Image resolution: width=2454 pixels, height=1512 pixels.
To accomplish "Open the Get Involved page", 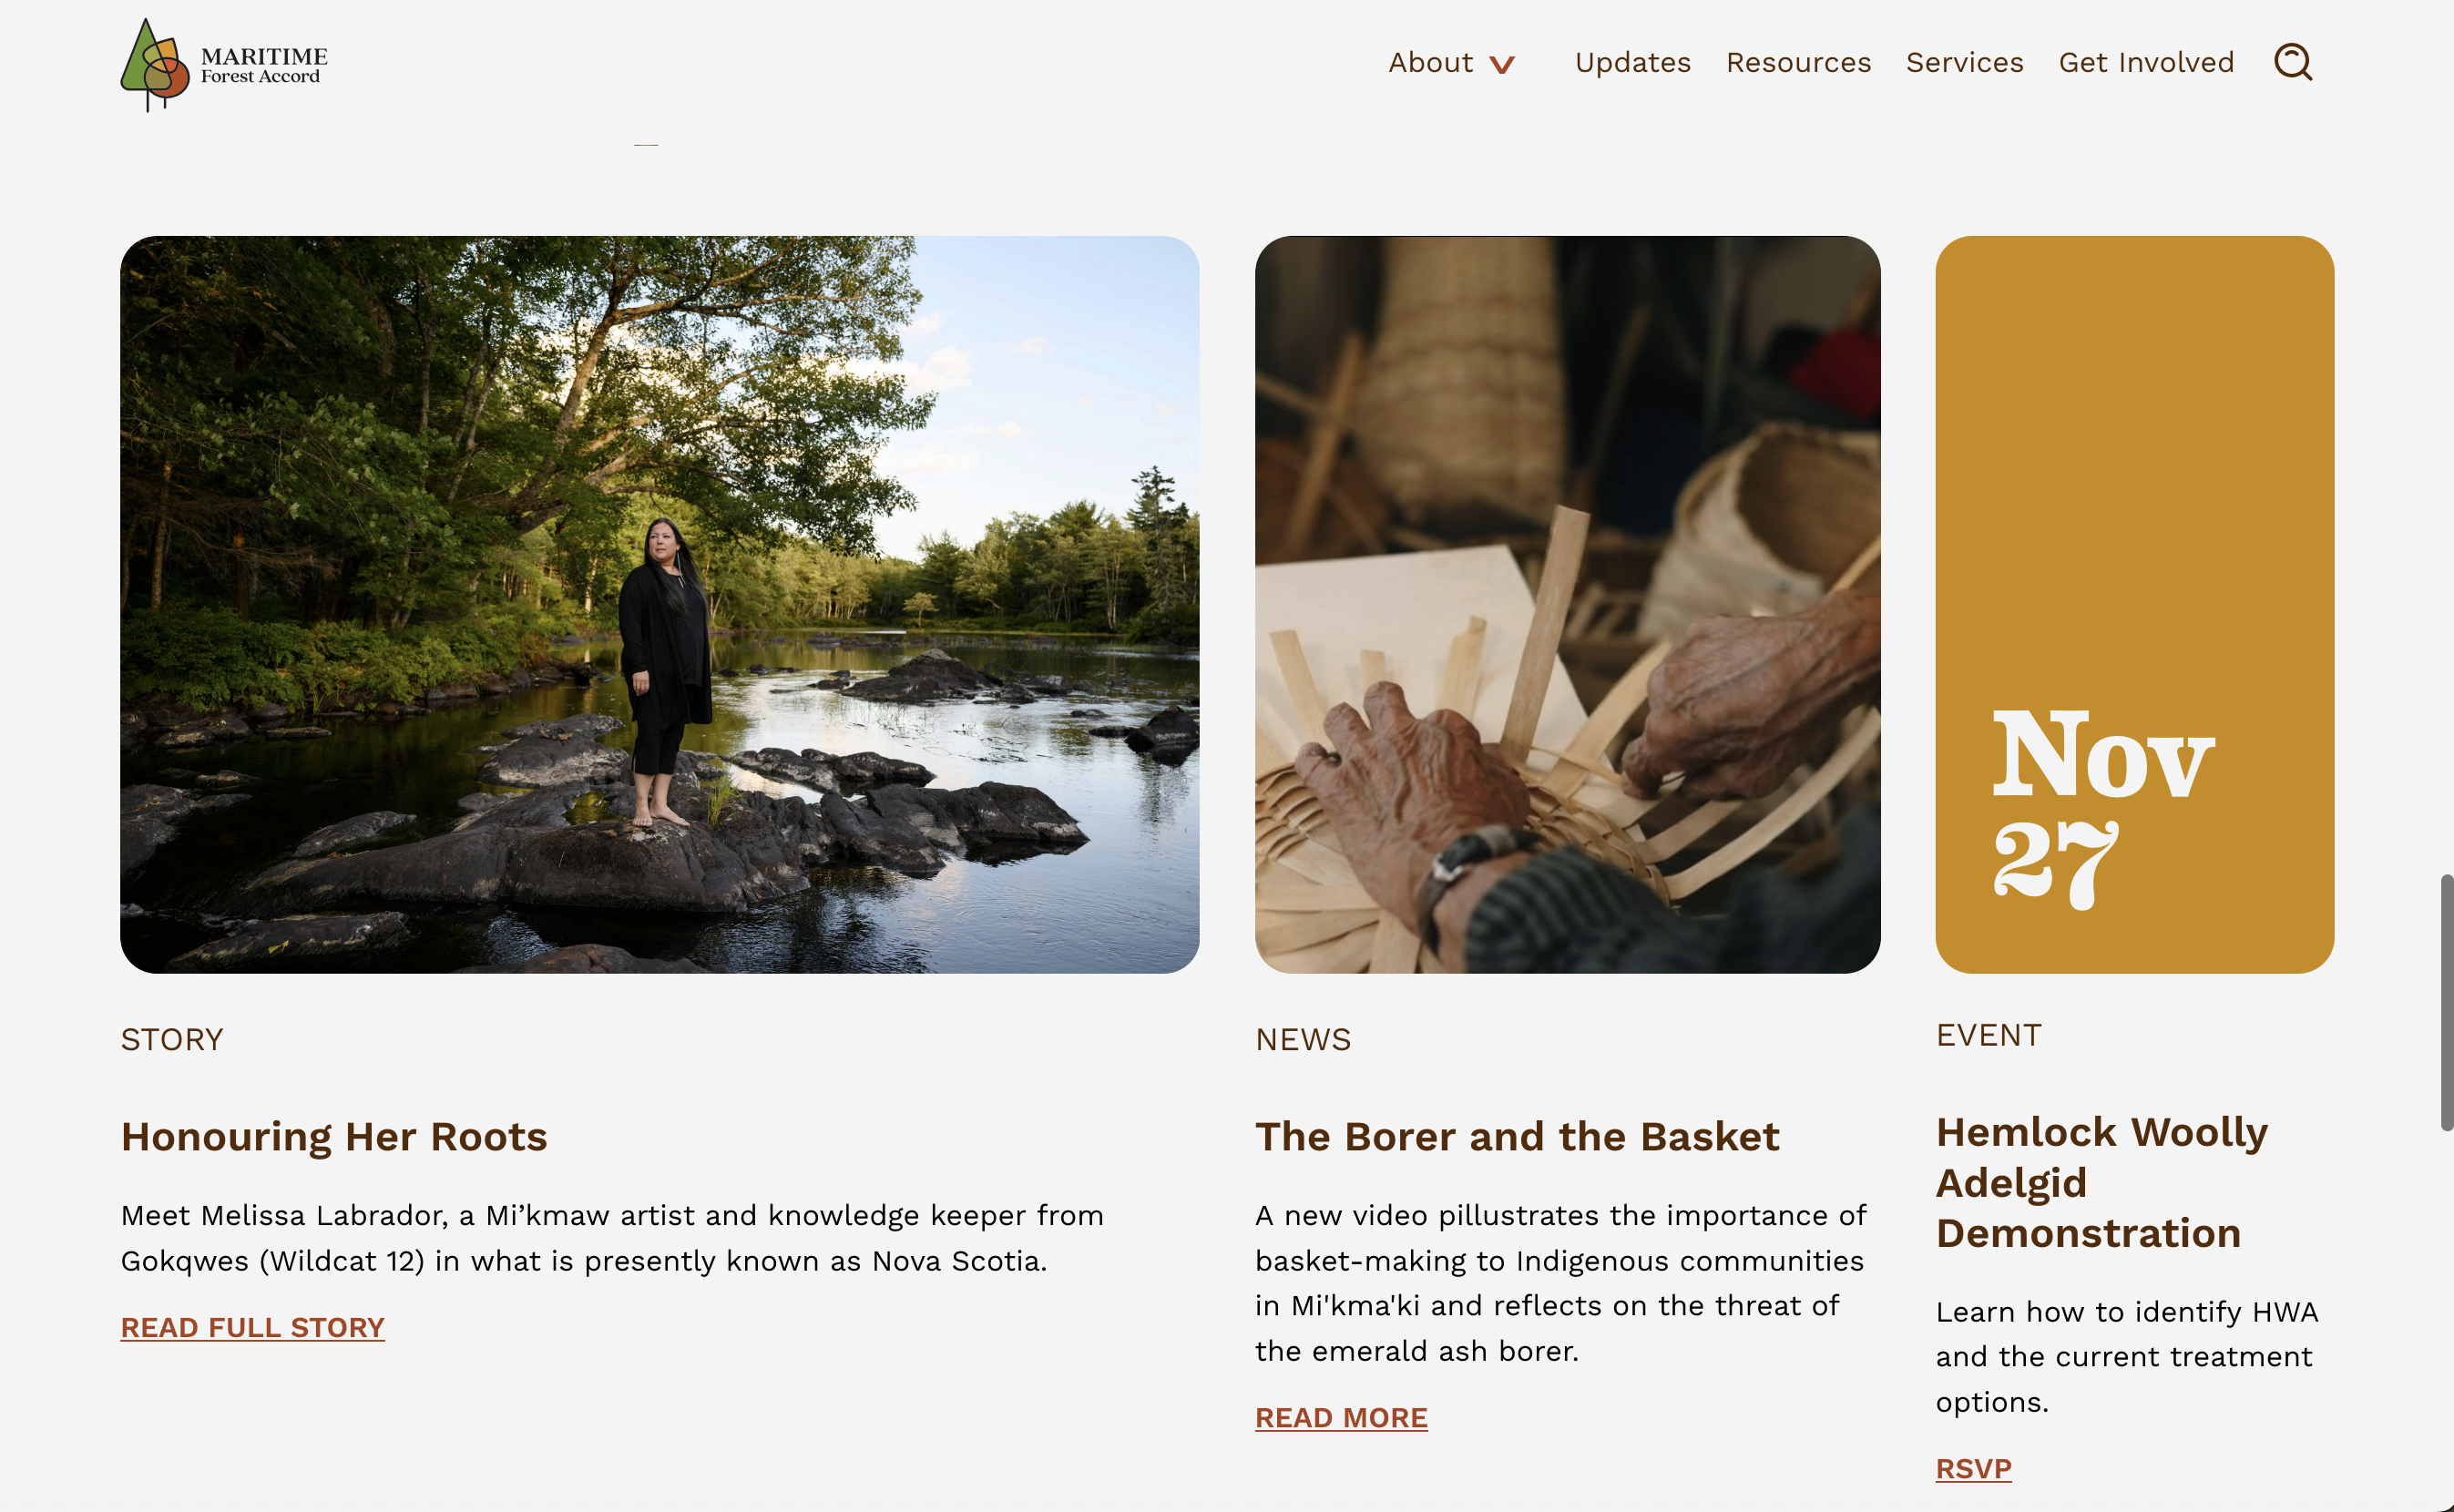I will [x=2146, y=62].
